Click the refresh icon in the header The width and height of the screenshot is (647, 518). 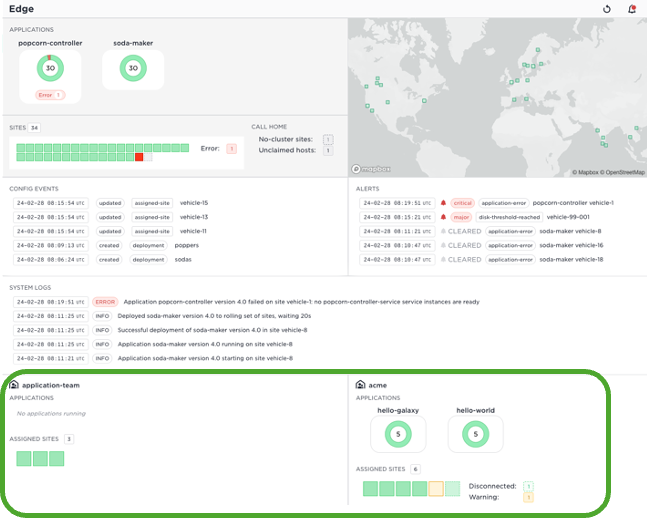point(607,9)
